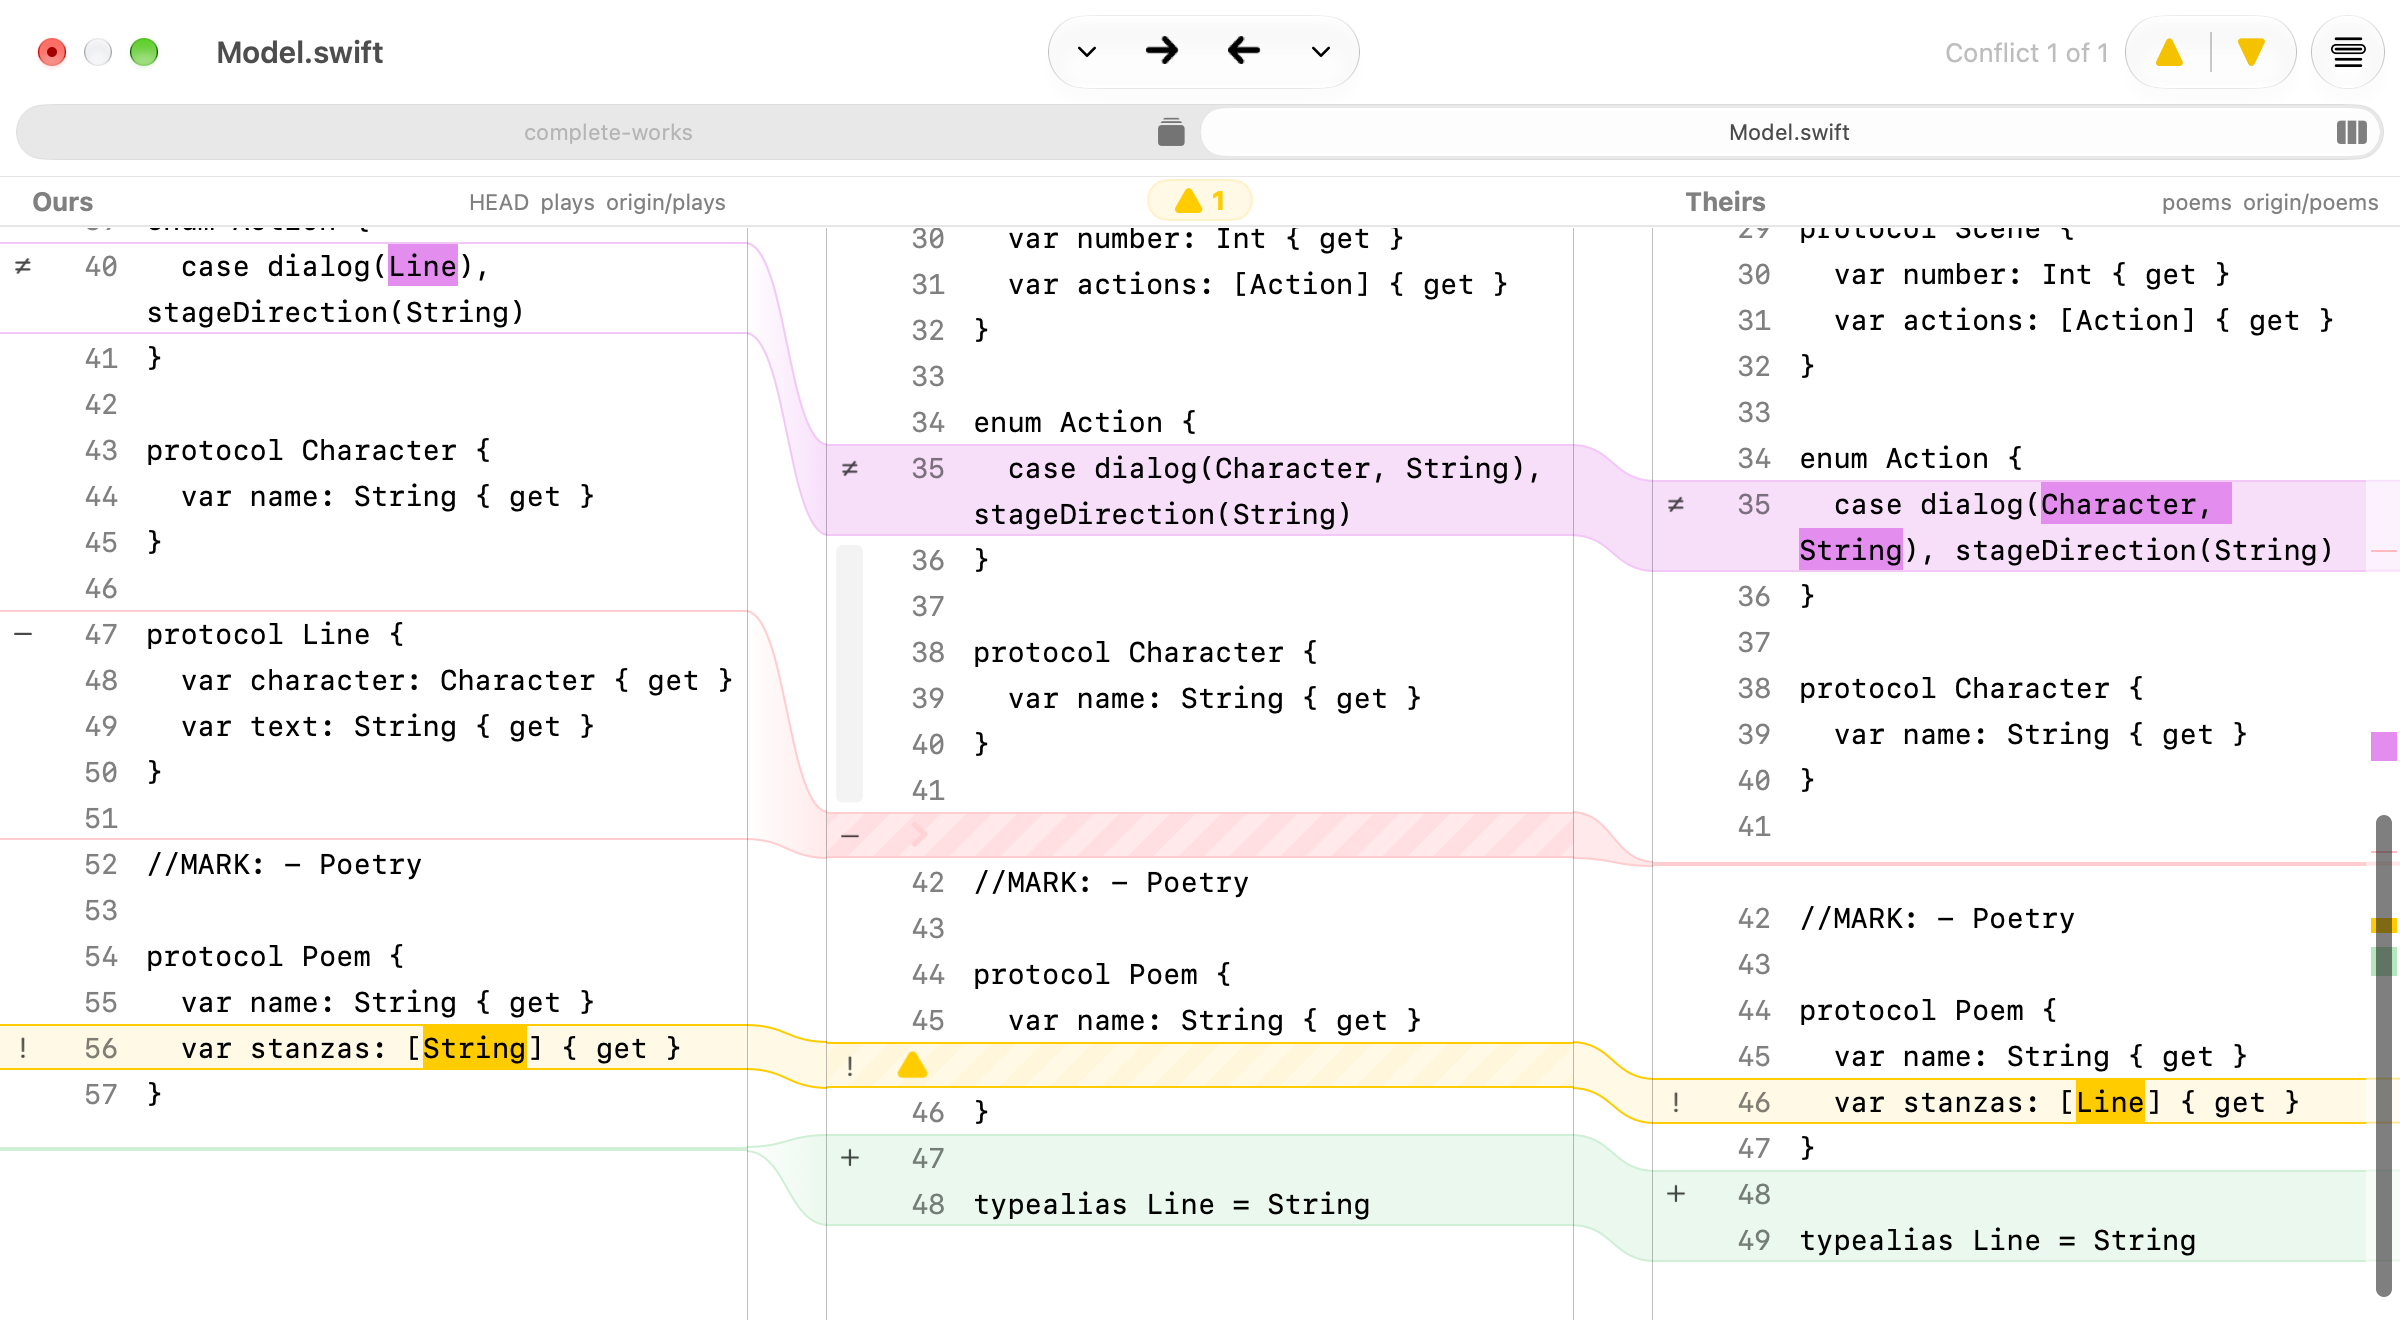Click the green addition marker in the overview ruler
The height and width of the screenshot is (1320, 2400).
2384,961
